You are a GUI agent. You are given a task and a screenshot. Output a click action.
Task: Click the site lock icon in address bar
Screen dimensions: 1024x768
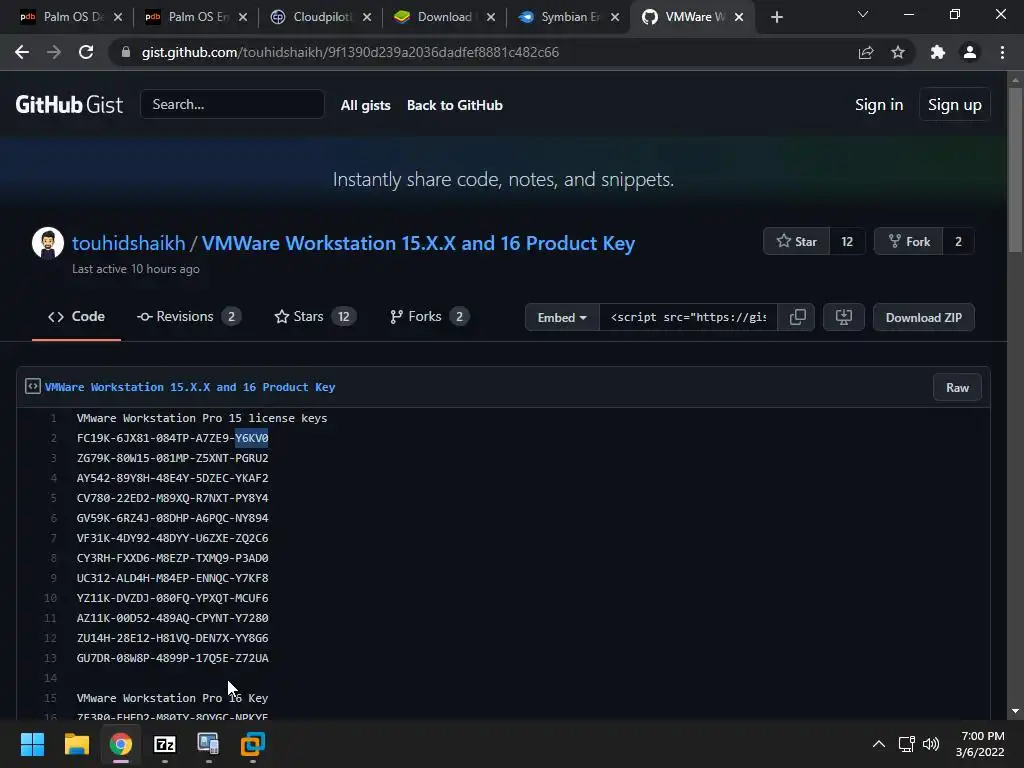126,52
